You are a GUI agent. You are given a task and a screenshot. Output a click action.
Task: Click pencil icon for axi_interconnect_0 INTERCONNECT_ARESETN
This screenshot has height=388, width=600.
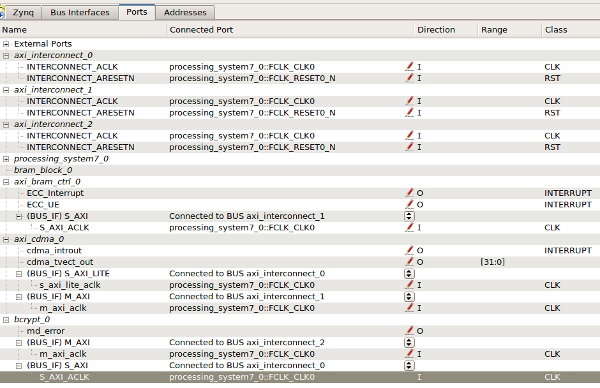[409, 78]
